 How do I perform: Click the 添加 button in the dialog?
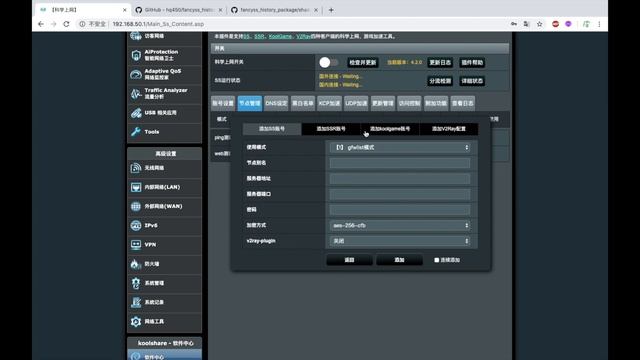(399, 260)
